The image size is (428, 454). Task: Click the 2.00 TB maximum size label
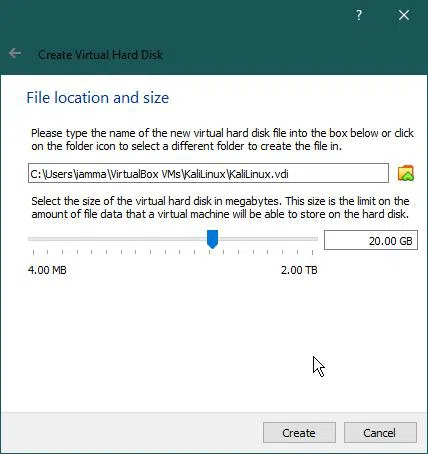(299, 270)
